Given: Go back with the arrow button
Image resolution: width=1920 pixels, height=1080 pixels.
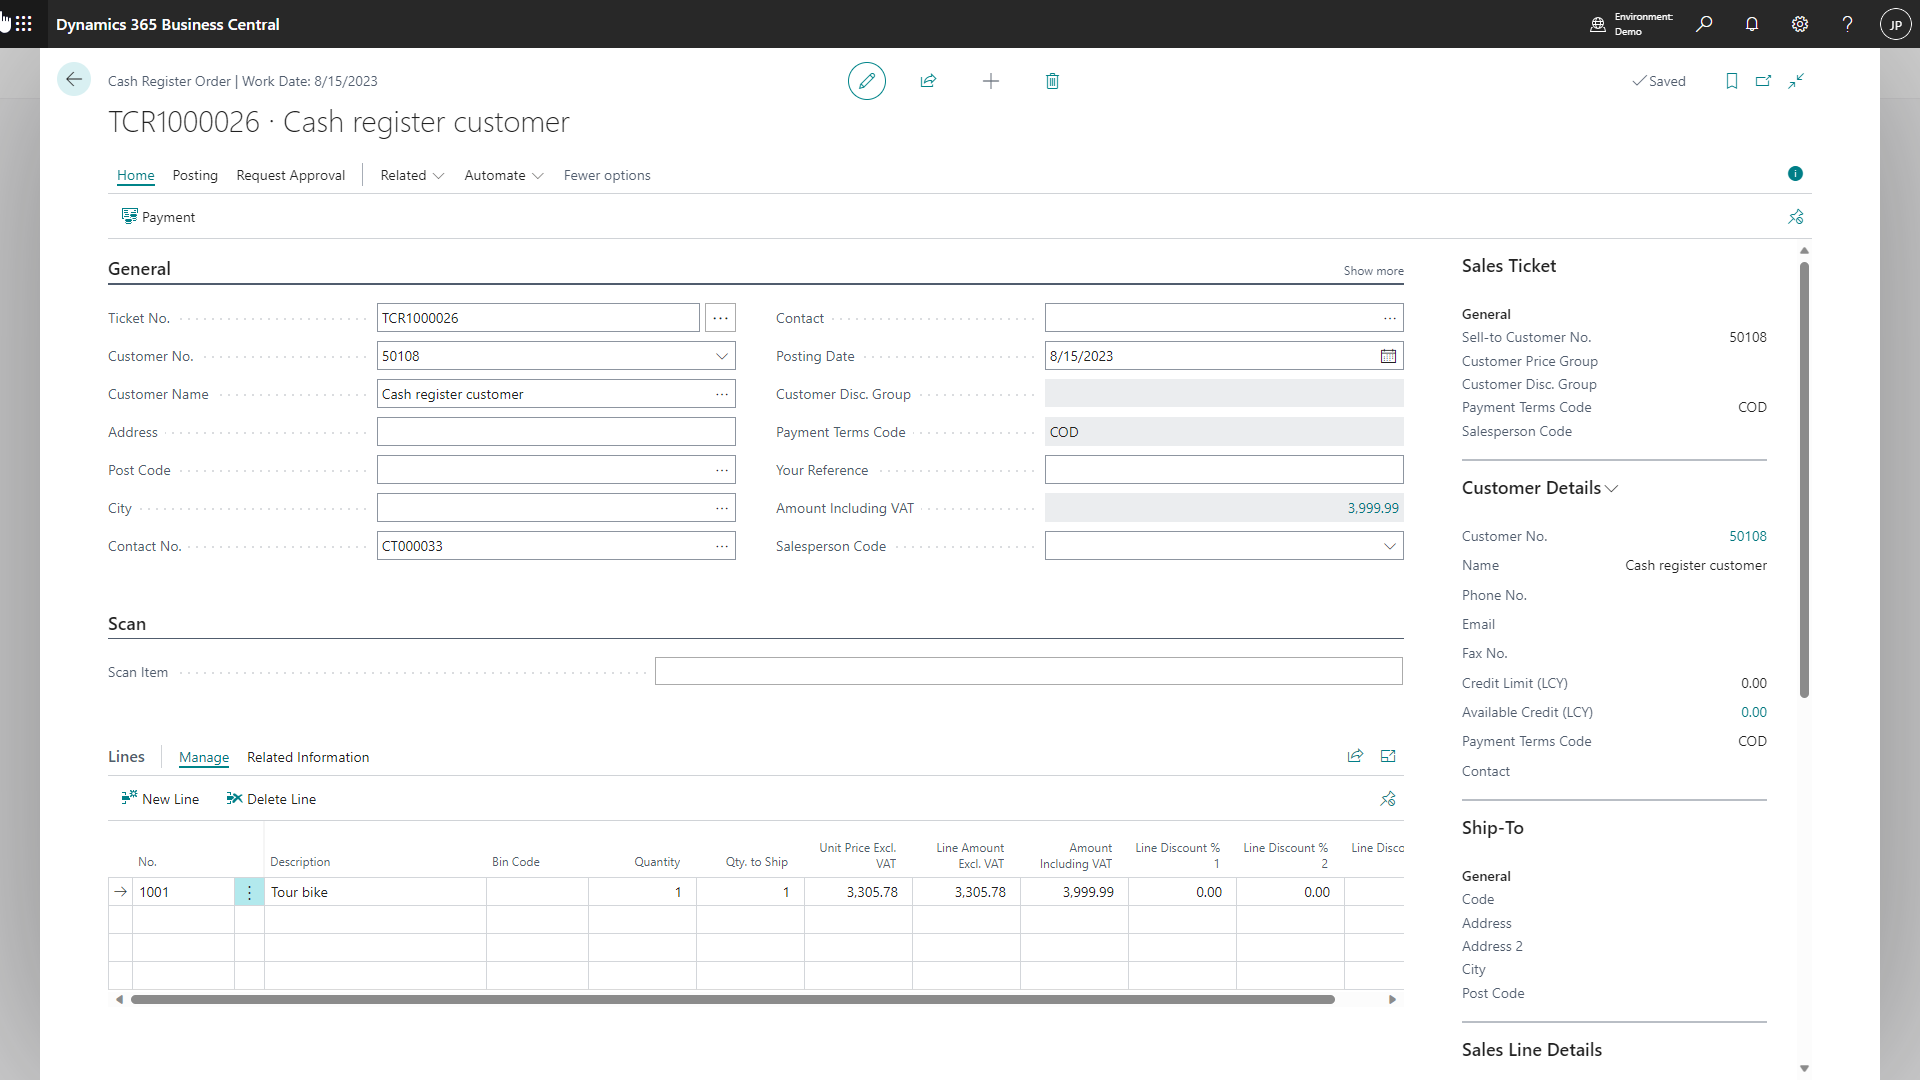Looking at the screenshot, I should click(74, 79).
